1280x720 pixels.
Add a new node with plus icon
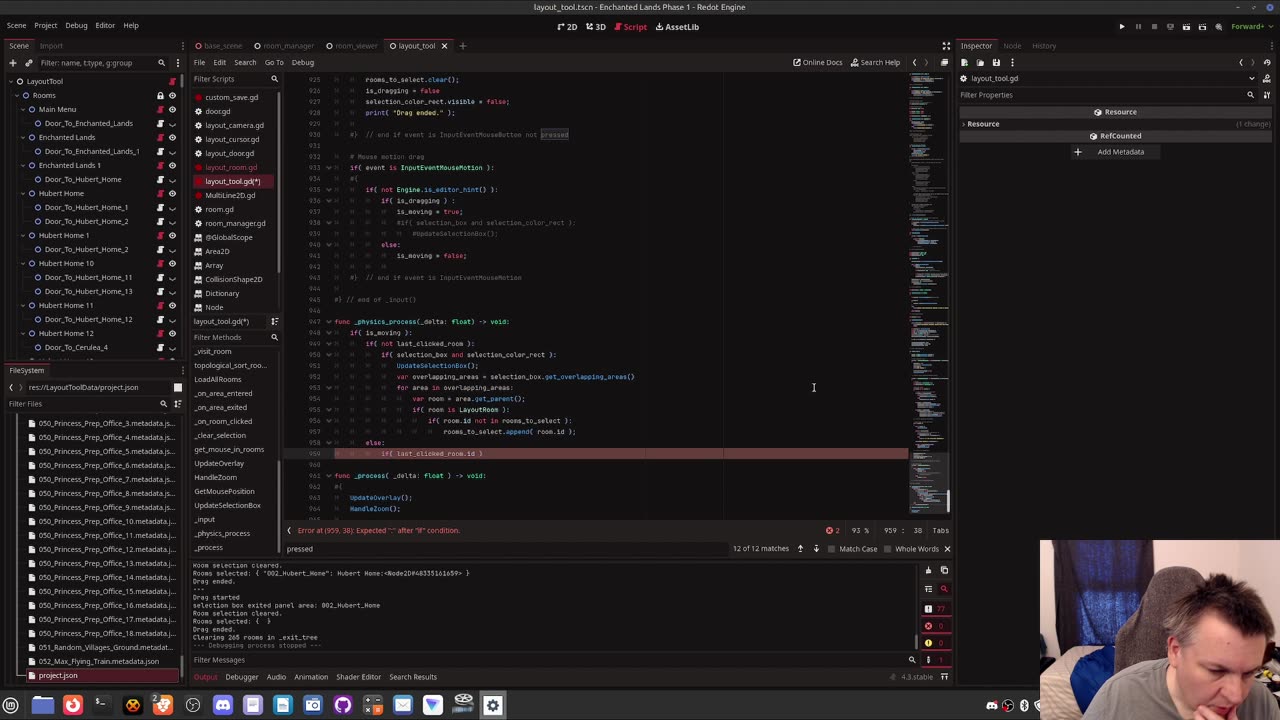pos(11,63)
